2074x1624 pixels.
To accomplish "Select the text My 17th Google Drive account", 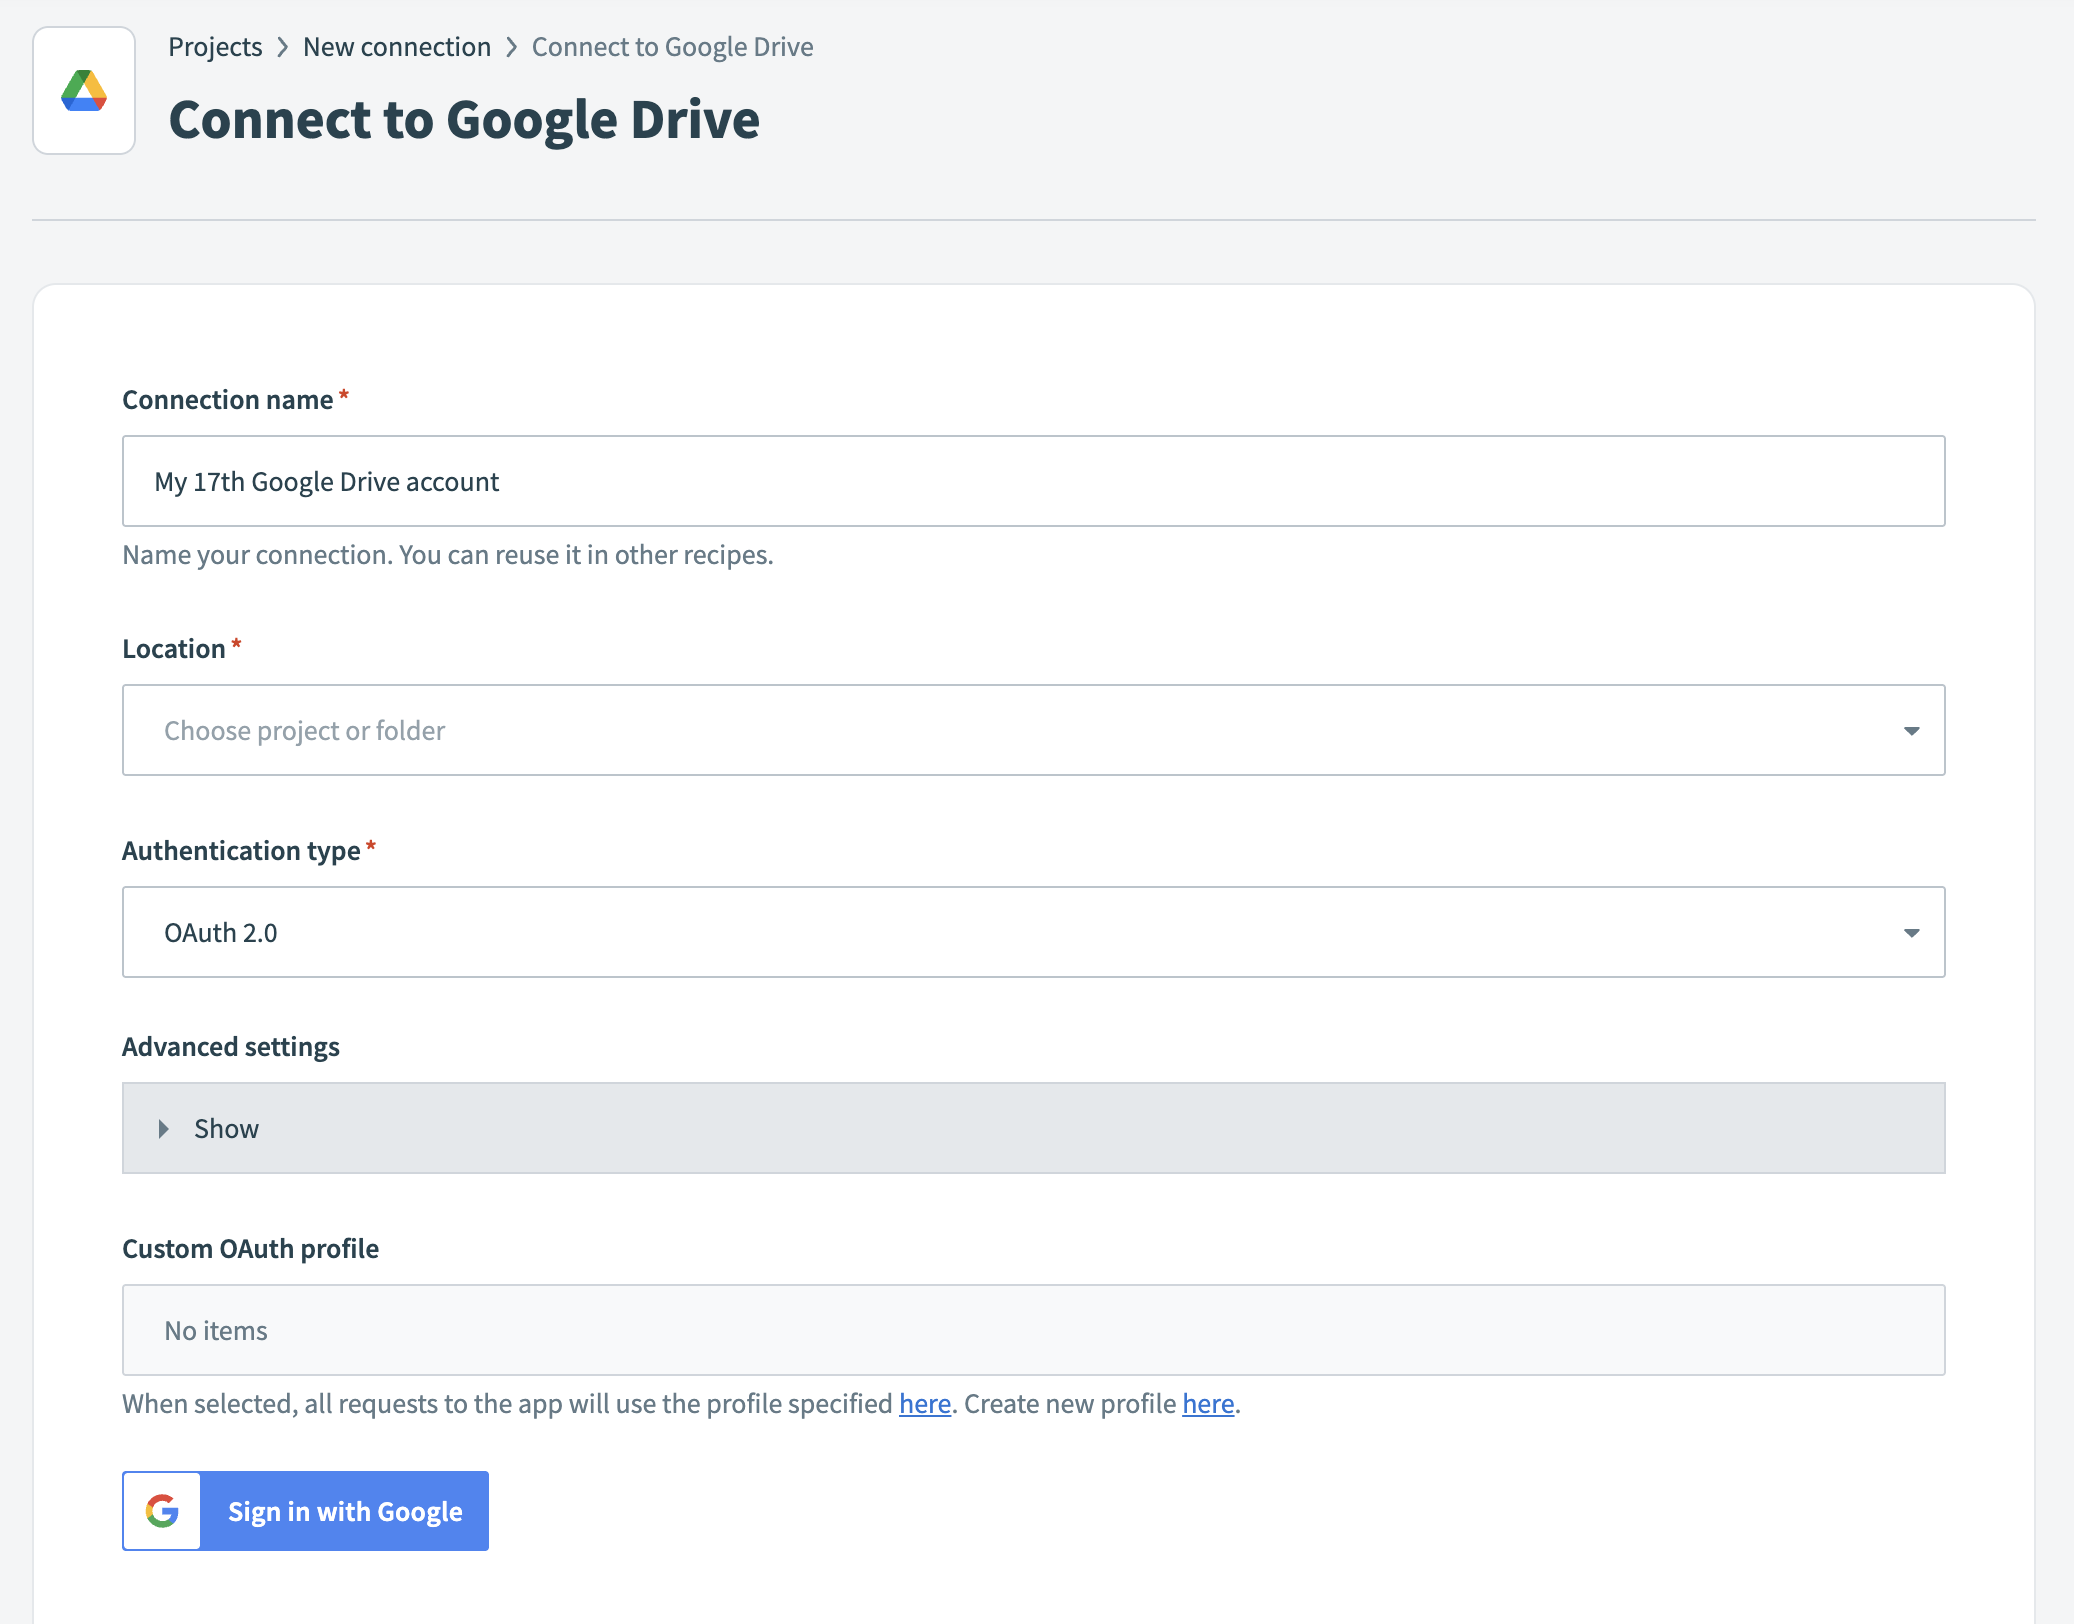I will pos(325,481).
